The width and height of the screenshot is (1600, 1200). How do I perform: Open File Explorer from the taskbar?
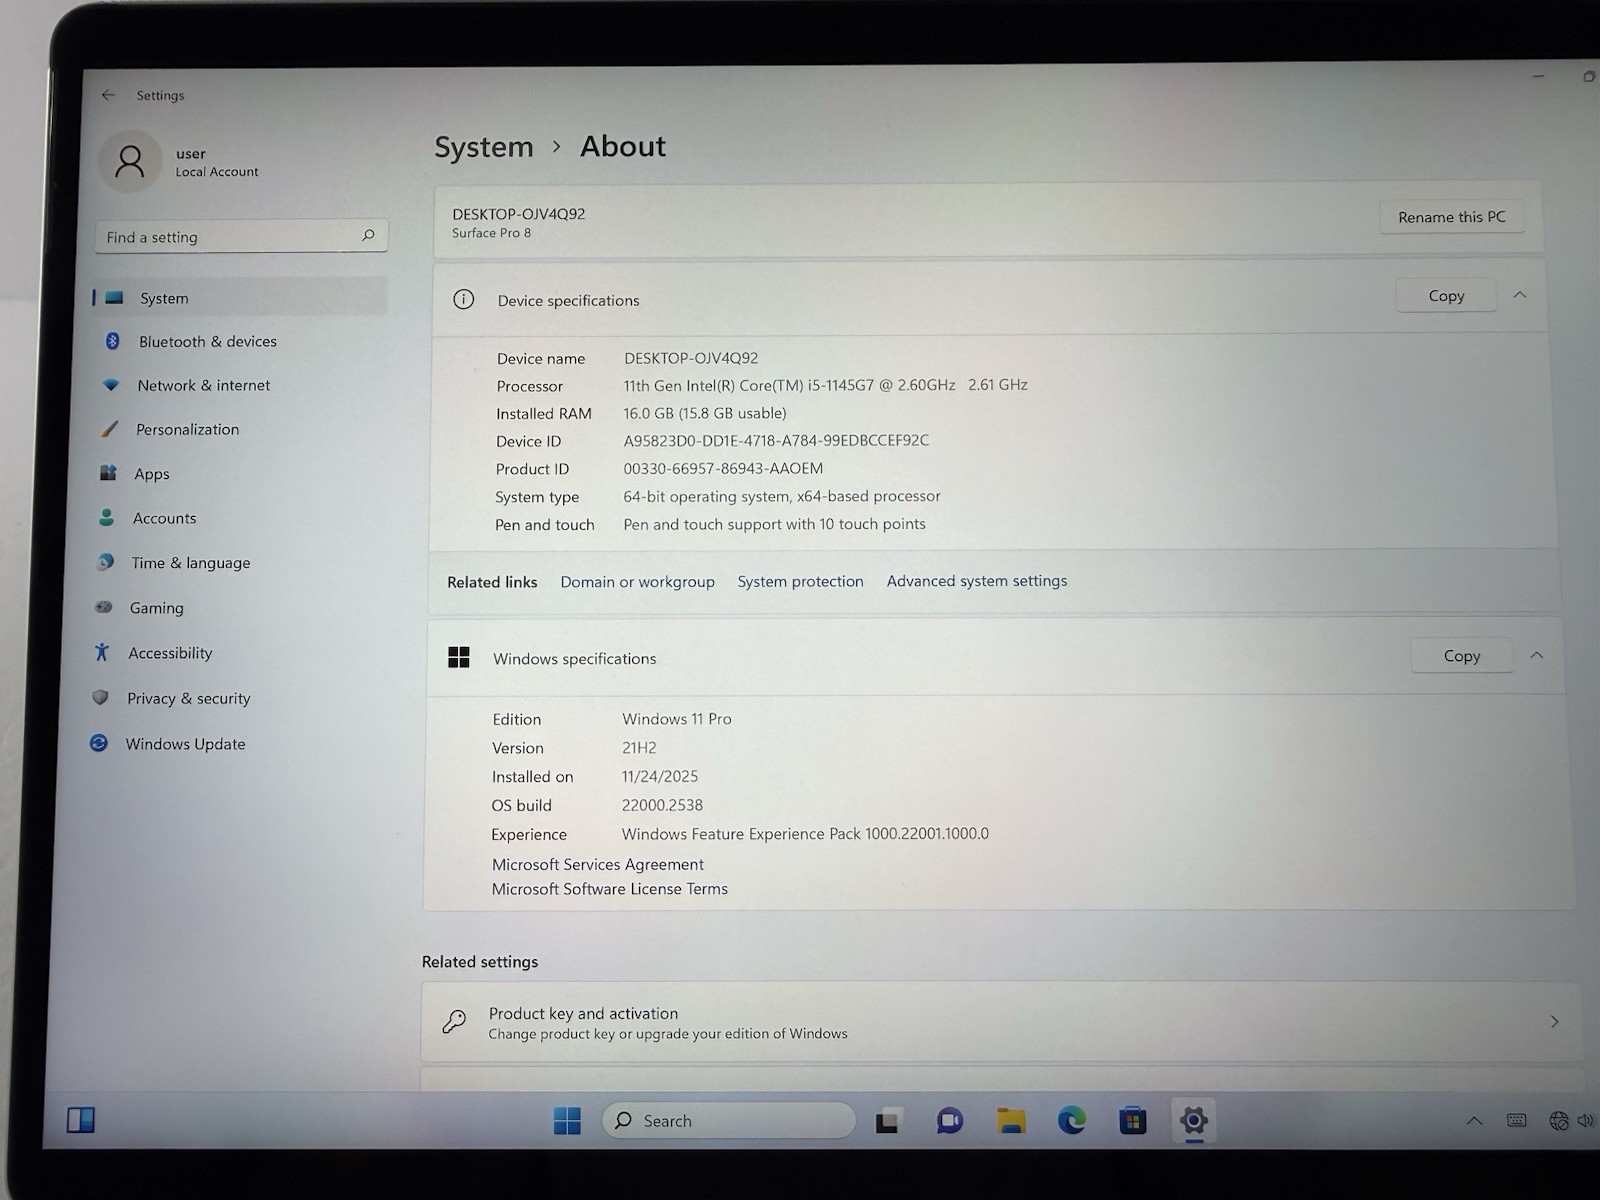pos(1011,1121)
